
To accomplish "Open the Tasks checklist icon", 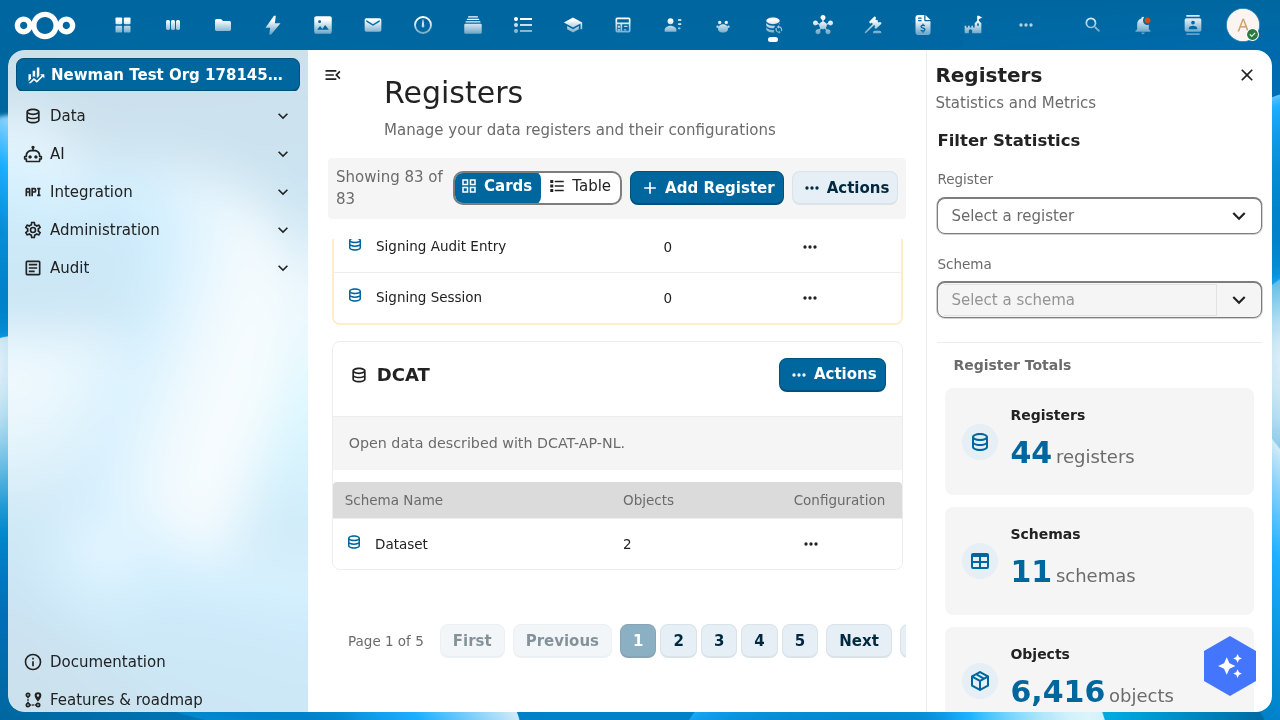I will click(x=523, y=25).
